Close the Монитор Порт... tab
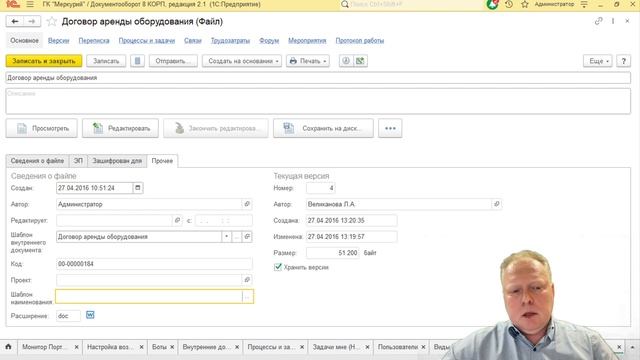The height and width of the screenshot is (360, 640). point(76,347)
